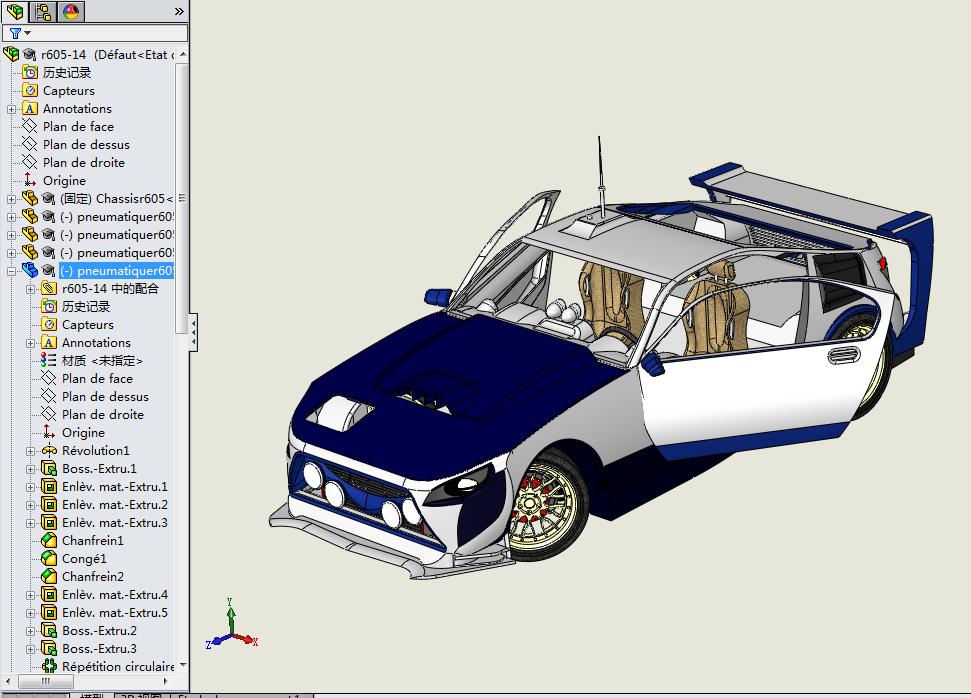
Task: Select the Enlèv. mat.-Extru.4 cut feature
Action: tap(114, 595)
